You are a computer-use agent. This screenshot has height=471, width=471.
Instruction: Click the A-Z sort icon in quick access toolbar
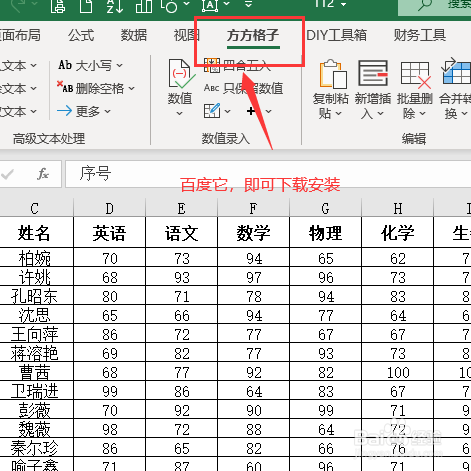click(x=115, y=6)
